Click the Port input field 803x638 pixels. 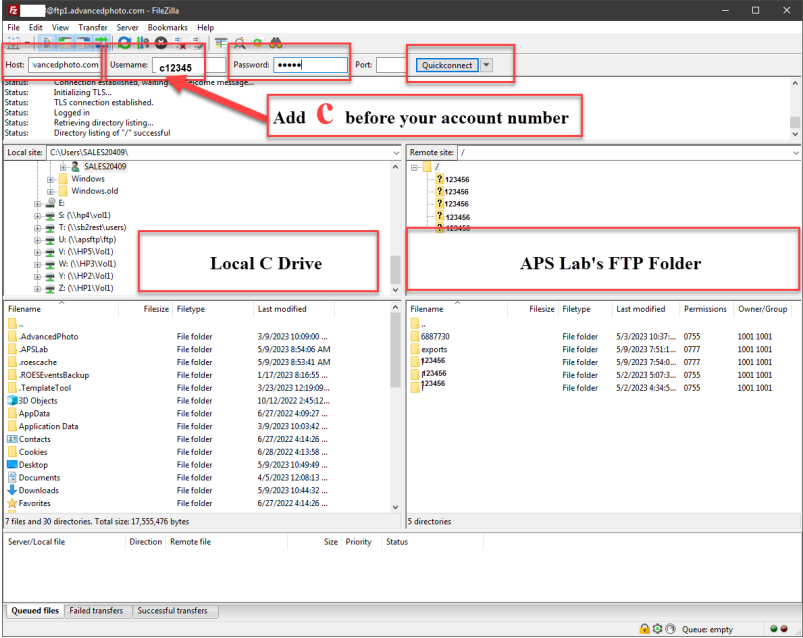tap(392, 65)
